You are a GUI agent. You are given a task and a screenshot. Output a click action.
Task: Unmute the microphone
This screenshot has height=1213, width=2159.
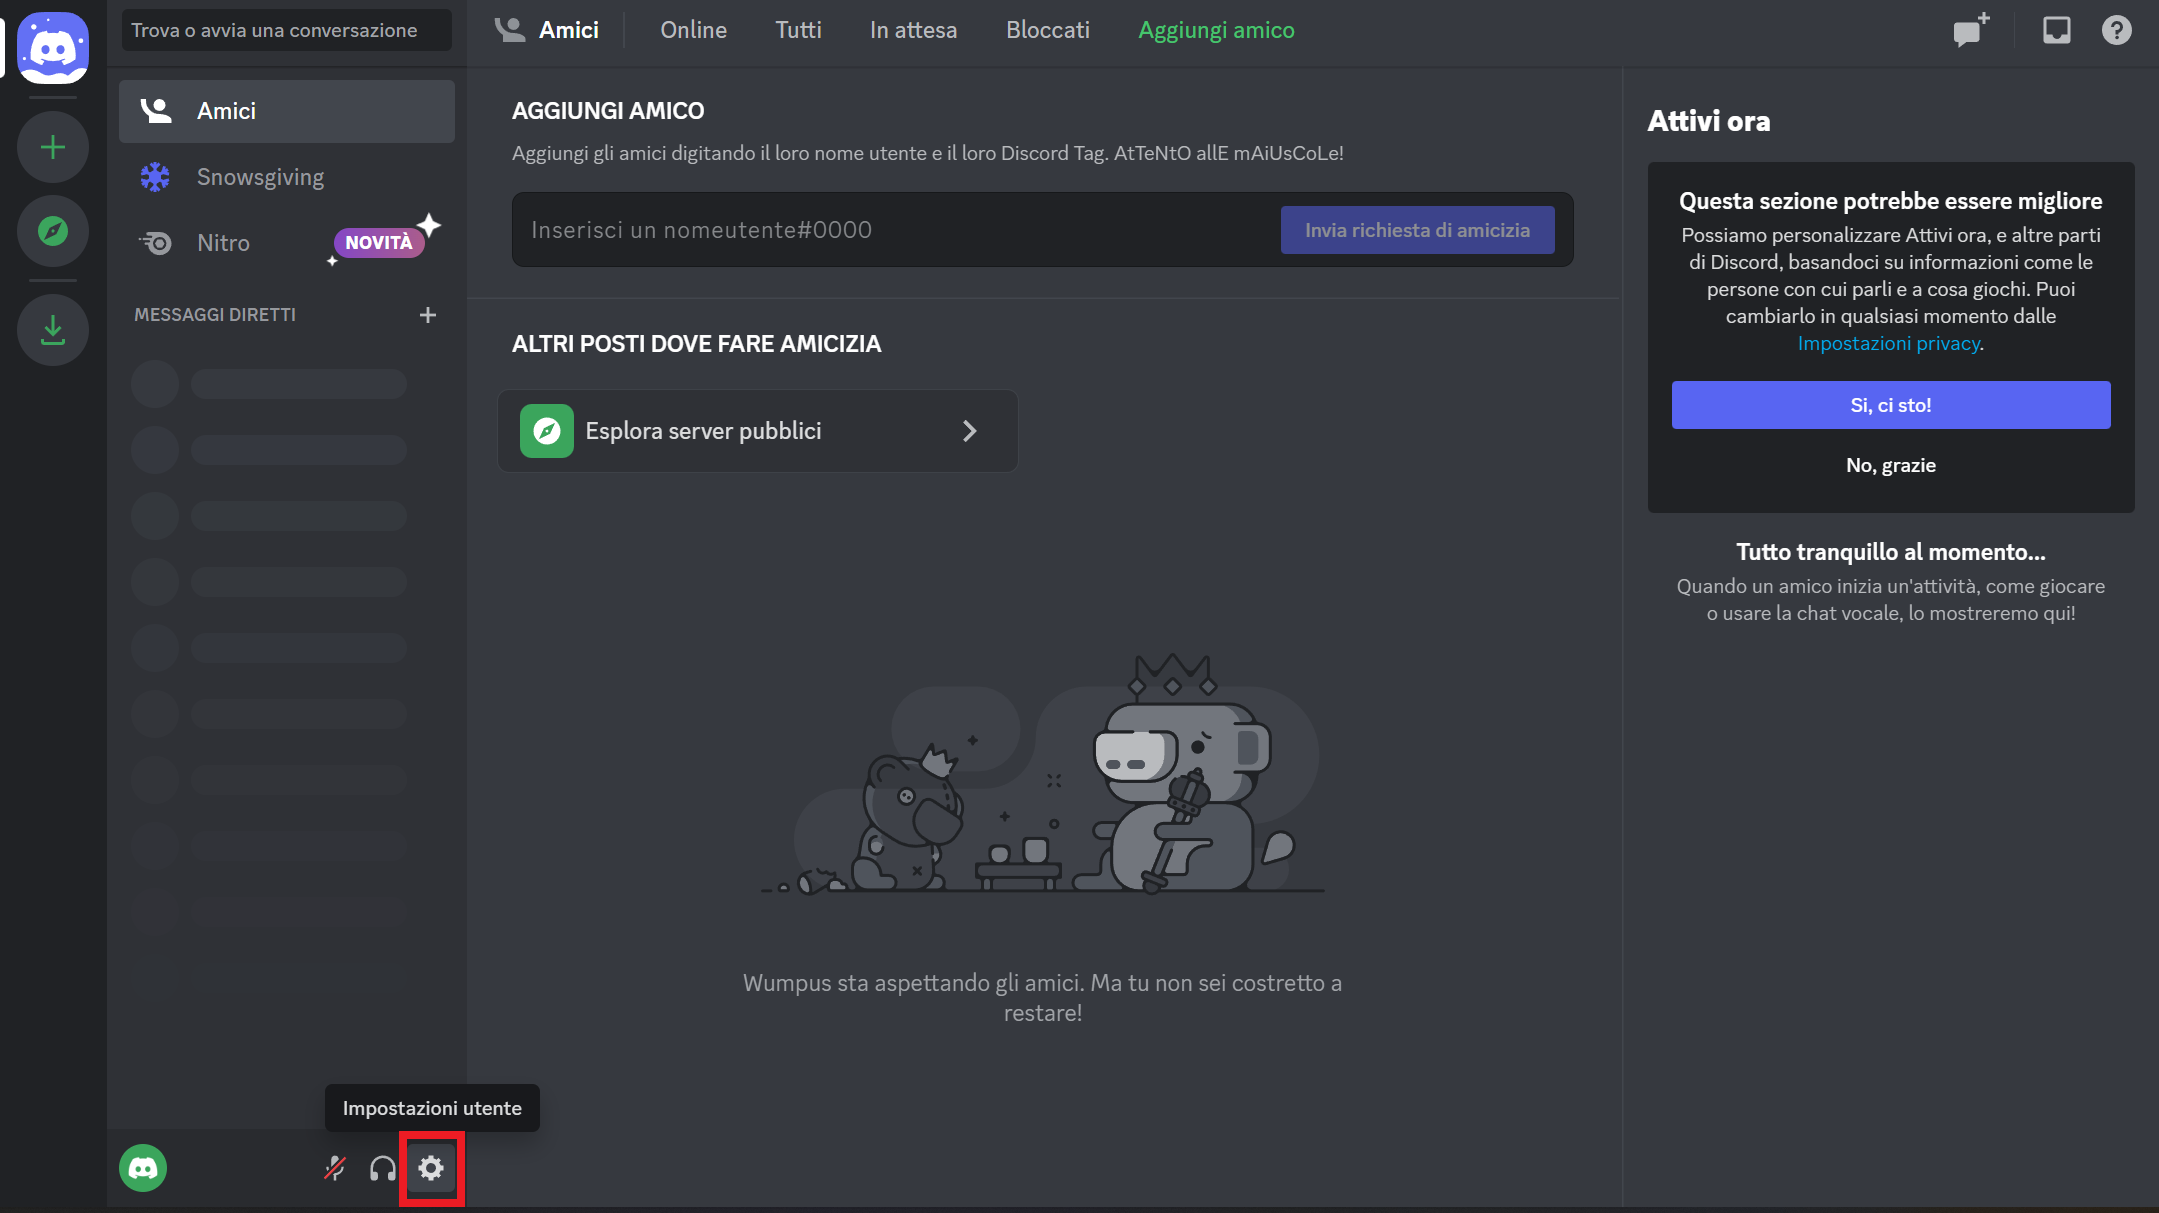(x=334, y=1167)
